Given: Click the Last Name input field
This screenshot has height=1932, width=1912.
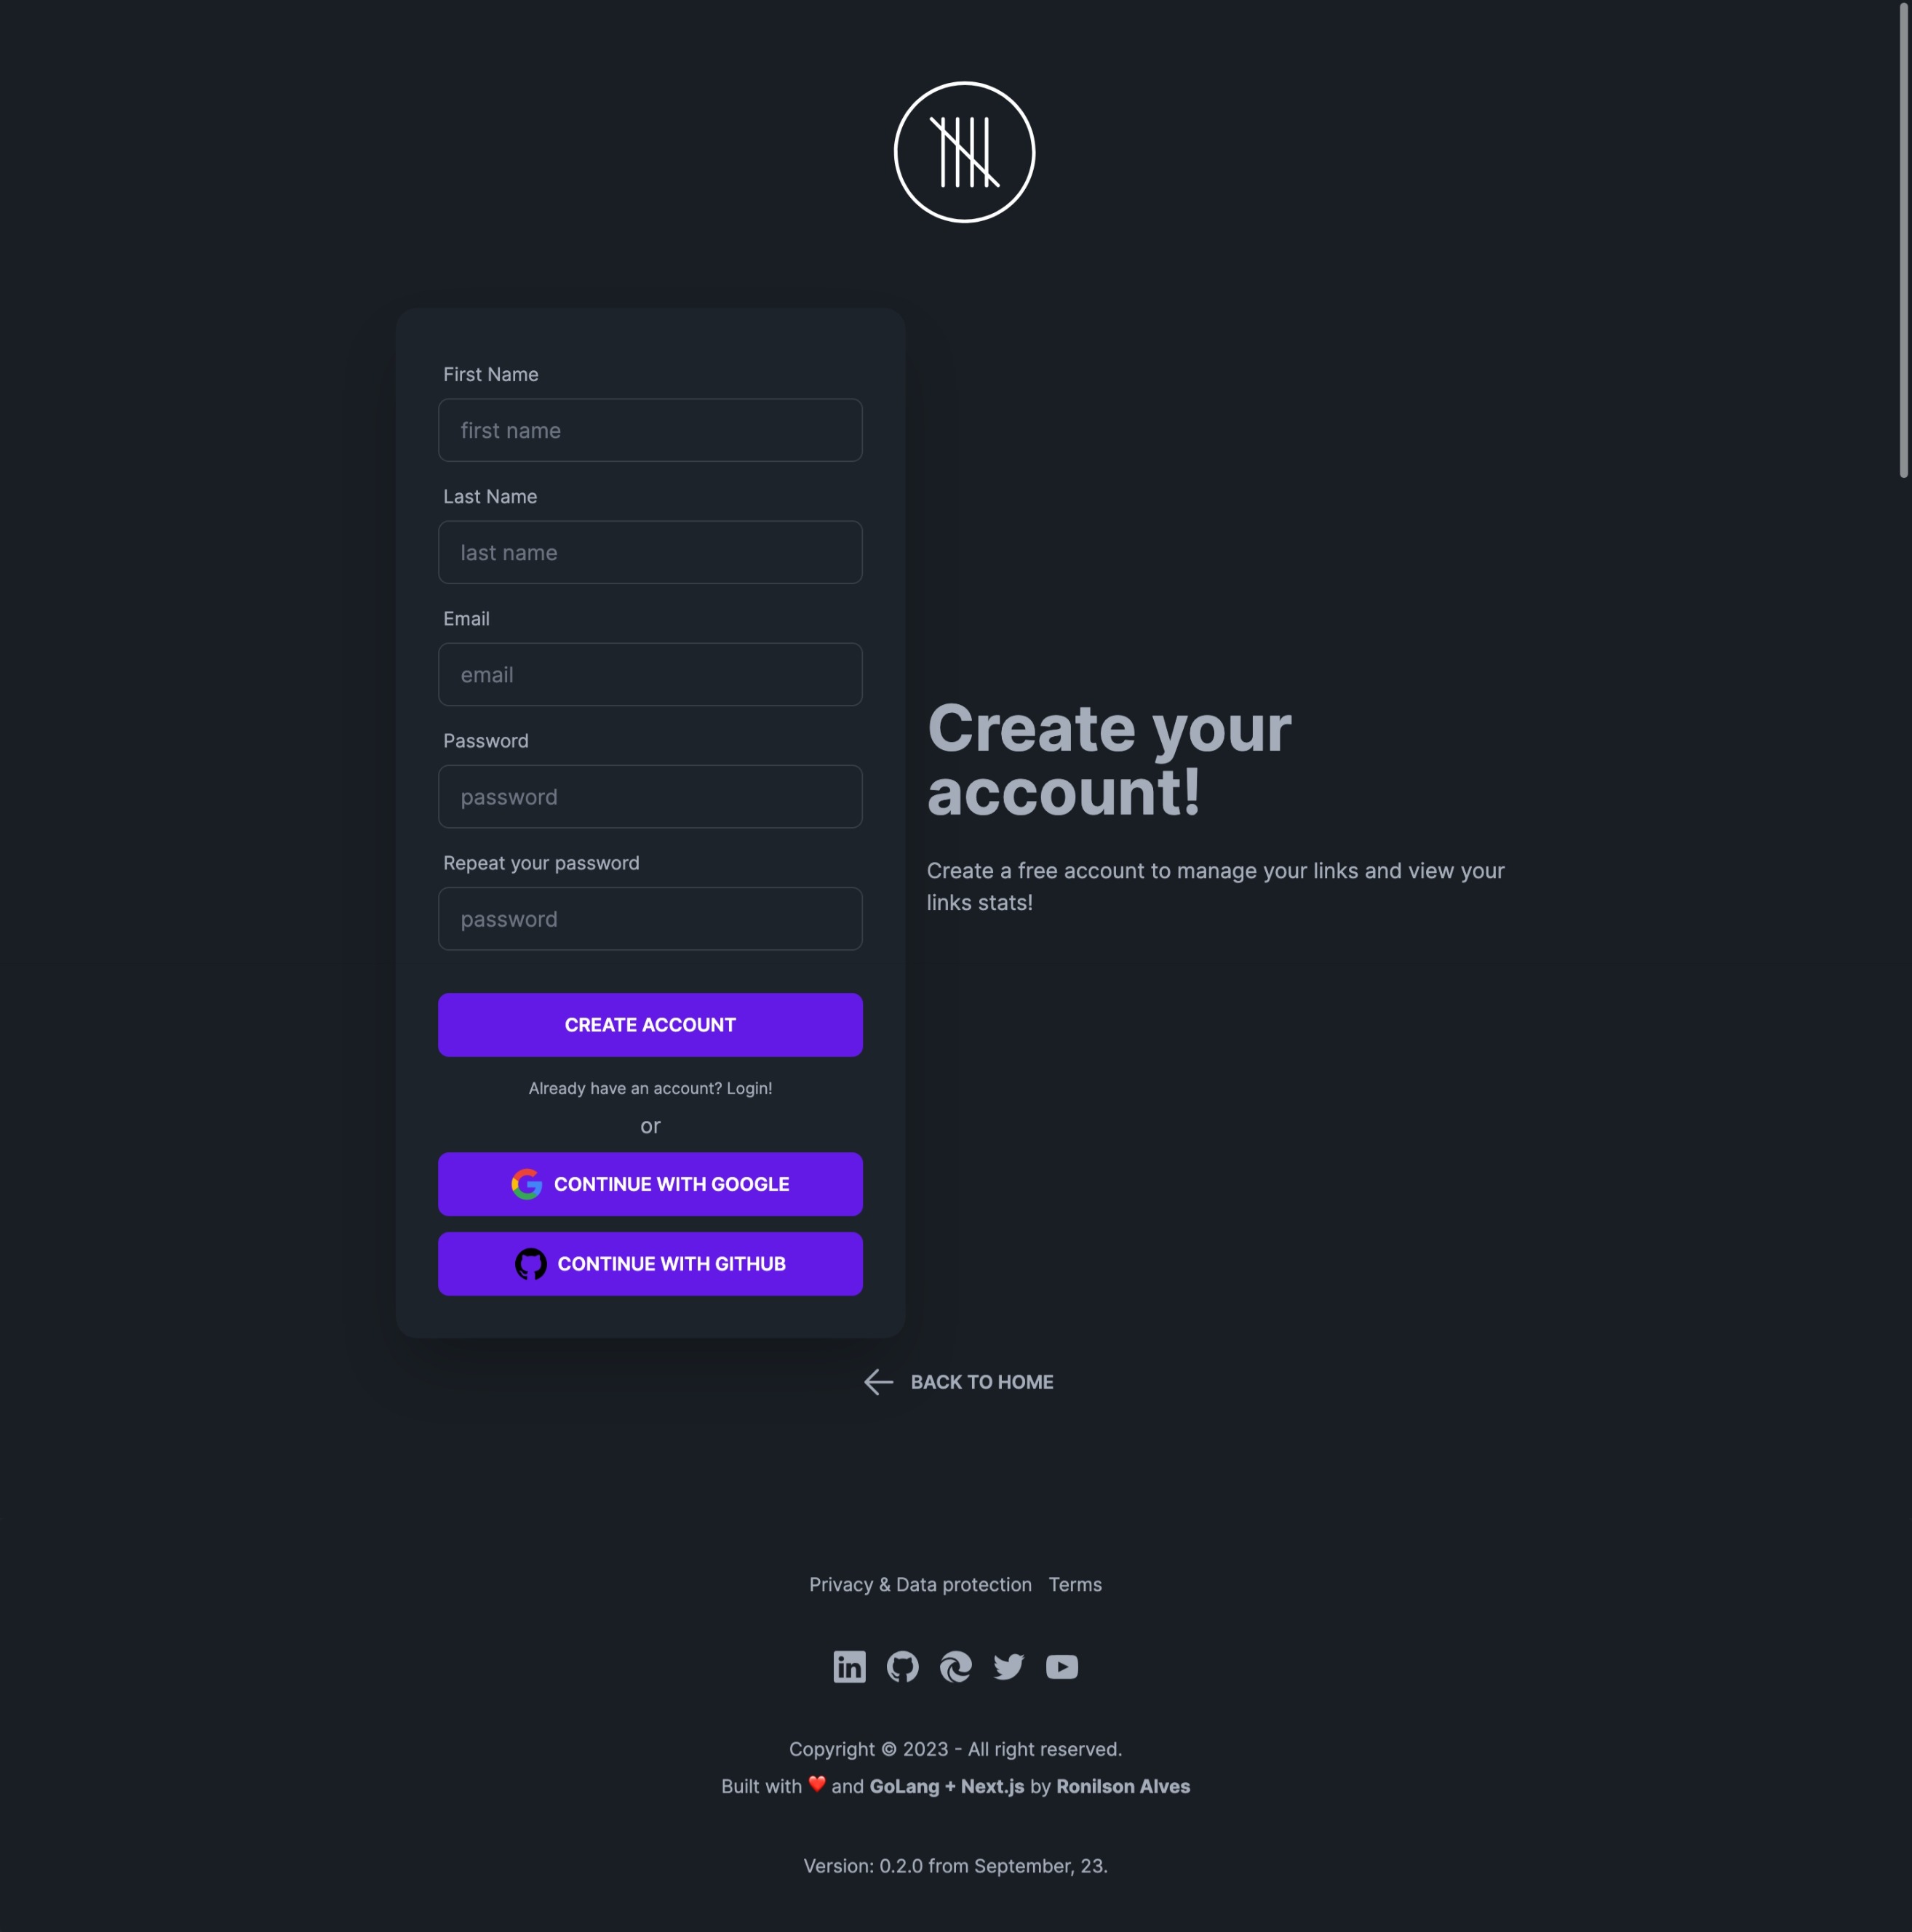Looking at the screenshot, I should 650,551.
